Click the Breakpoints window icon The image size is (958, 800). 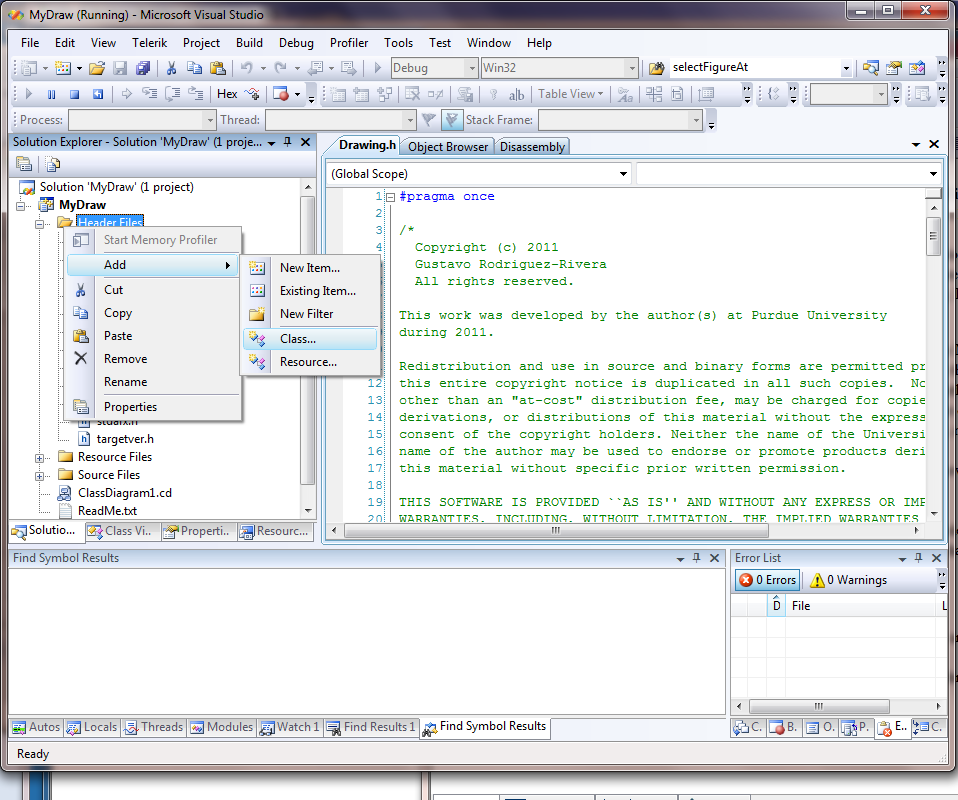click(280, 94)
